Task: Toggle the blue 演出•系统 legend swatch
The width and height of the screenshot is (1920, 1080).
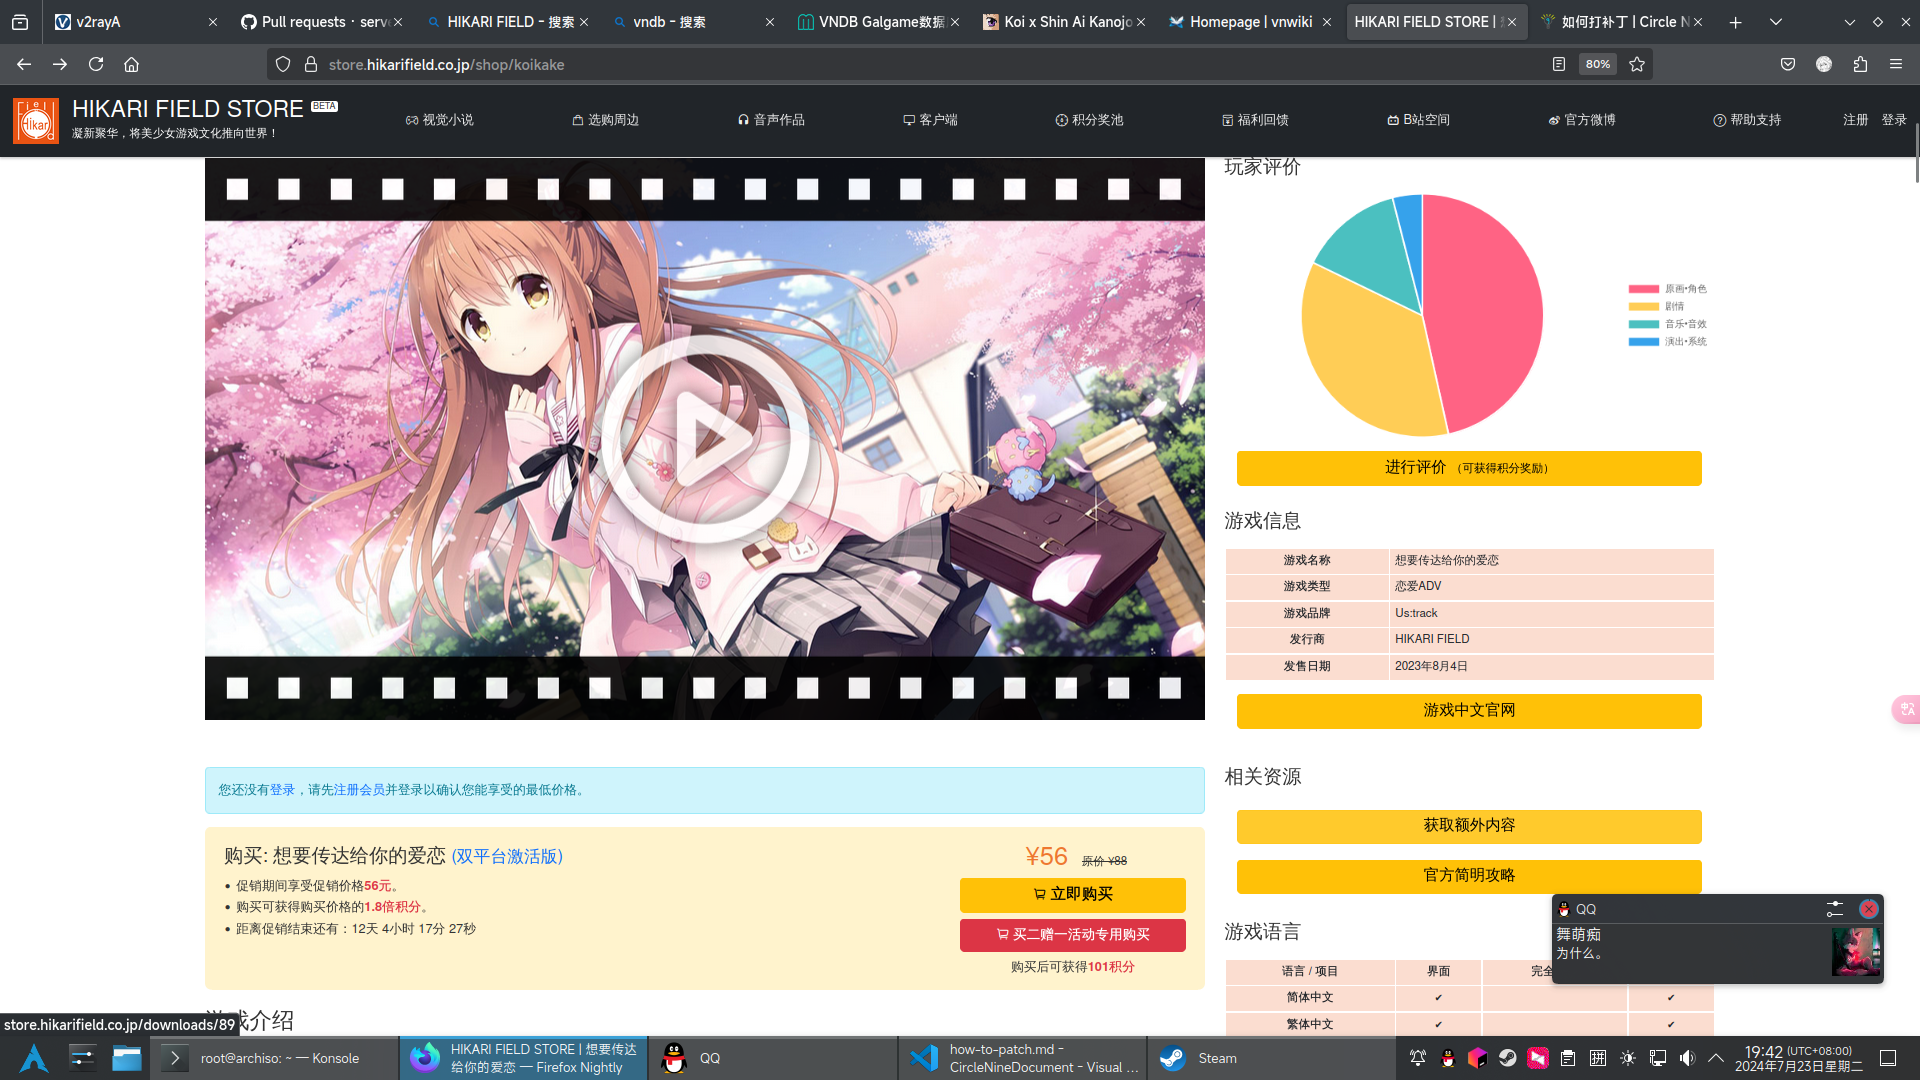Action: pos(1643,342)
